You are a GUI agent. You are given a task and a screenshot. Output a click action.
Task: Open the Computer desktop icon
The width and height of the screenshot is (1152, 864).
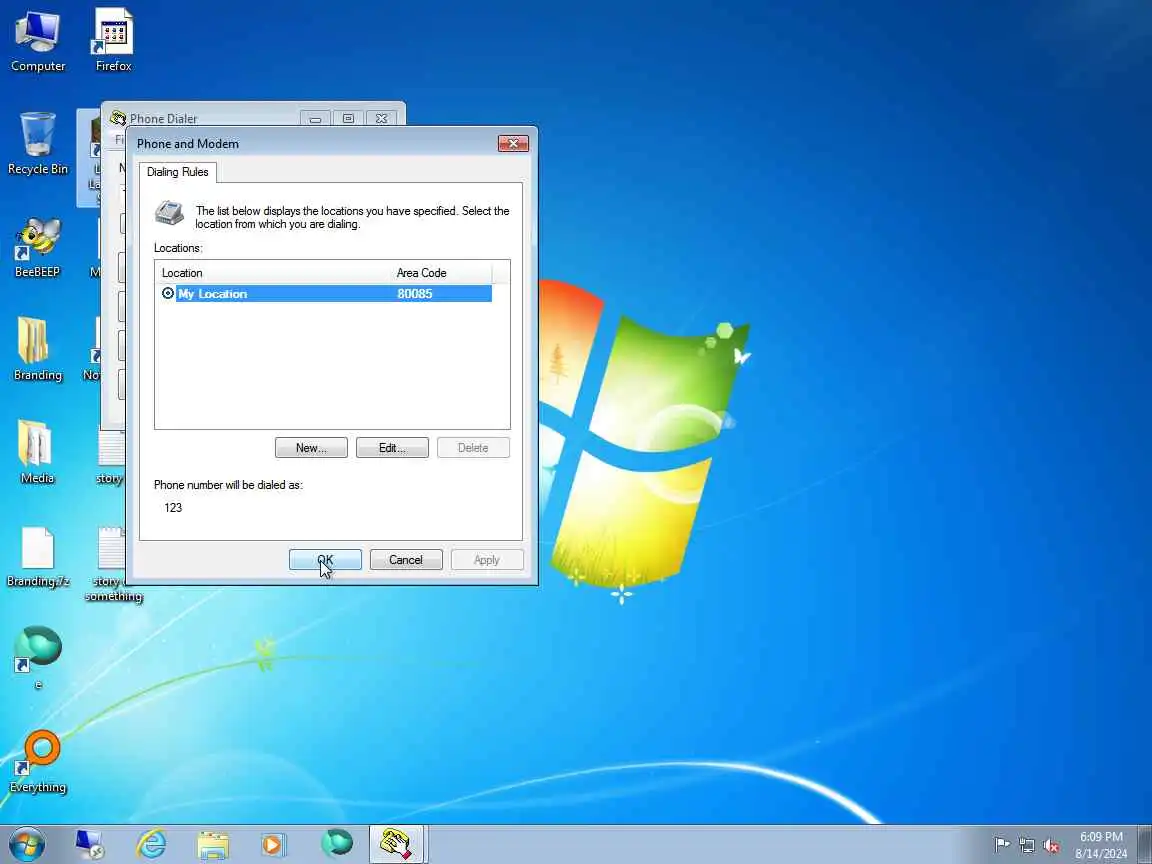(37, 40)
